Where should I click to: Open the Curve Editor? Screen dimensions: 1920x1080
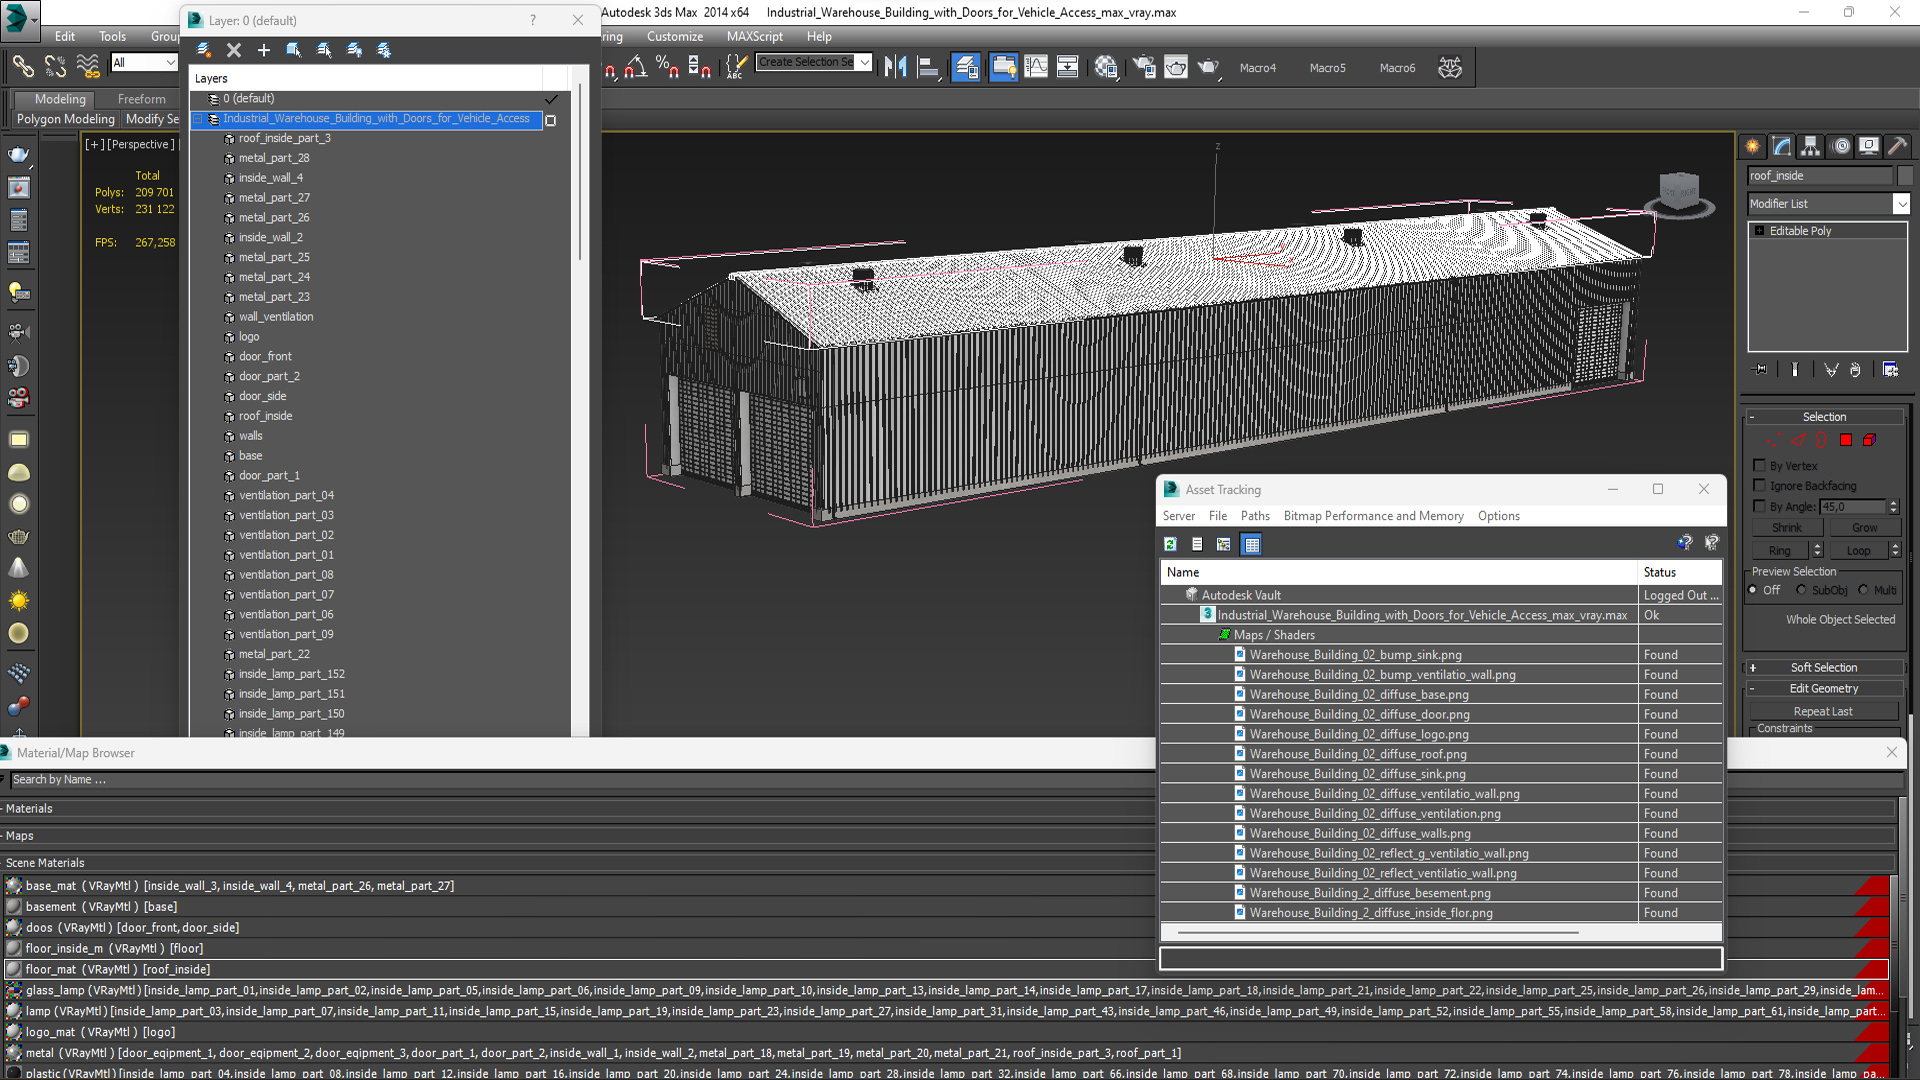tap(1036, 67)
